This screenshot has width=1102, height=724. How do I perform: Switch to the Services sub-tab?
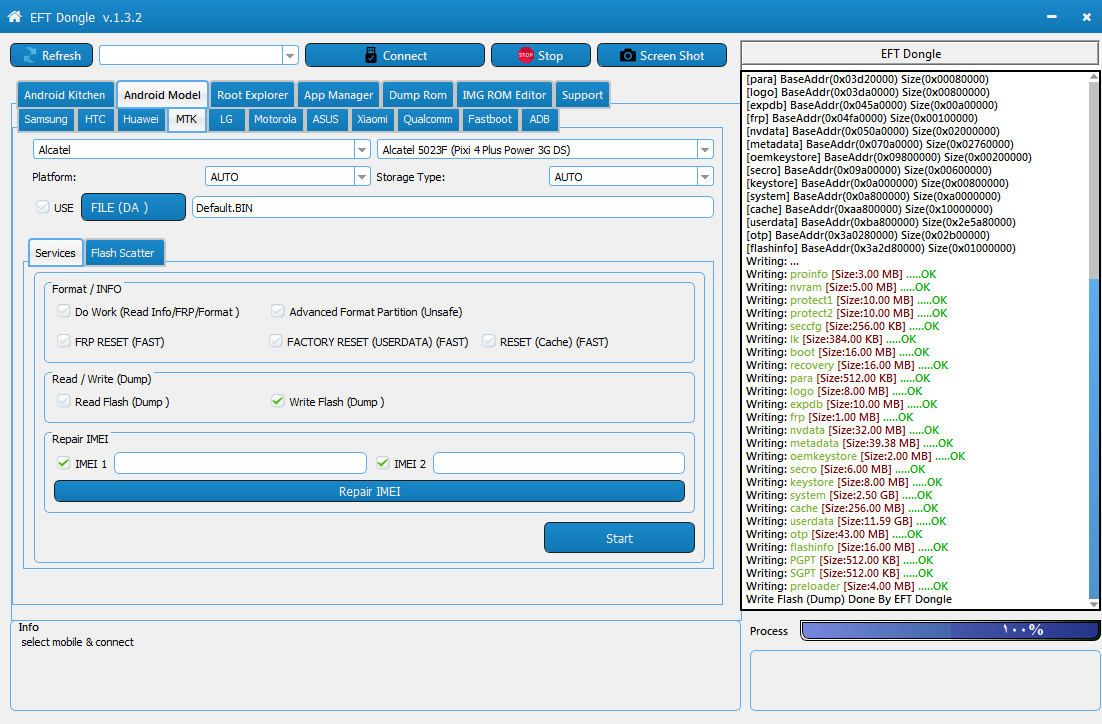click(56, 253)
